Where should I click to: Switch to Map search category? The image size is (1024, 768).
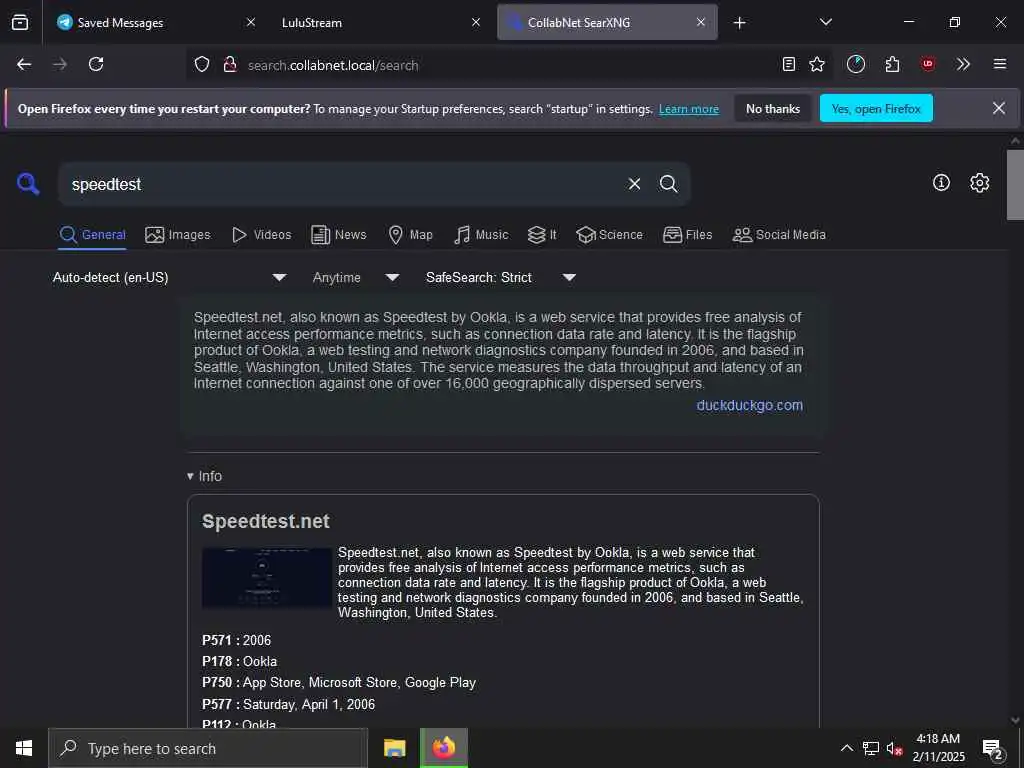pyautogui.click(x=410, y=235)
